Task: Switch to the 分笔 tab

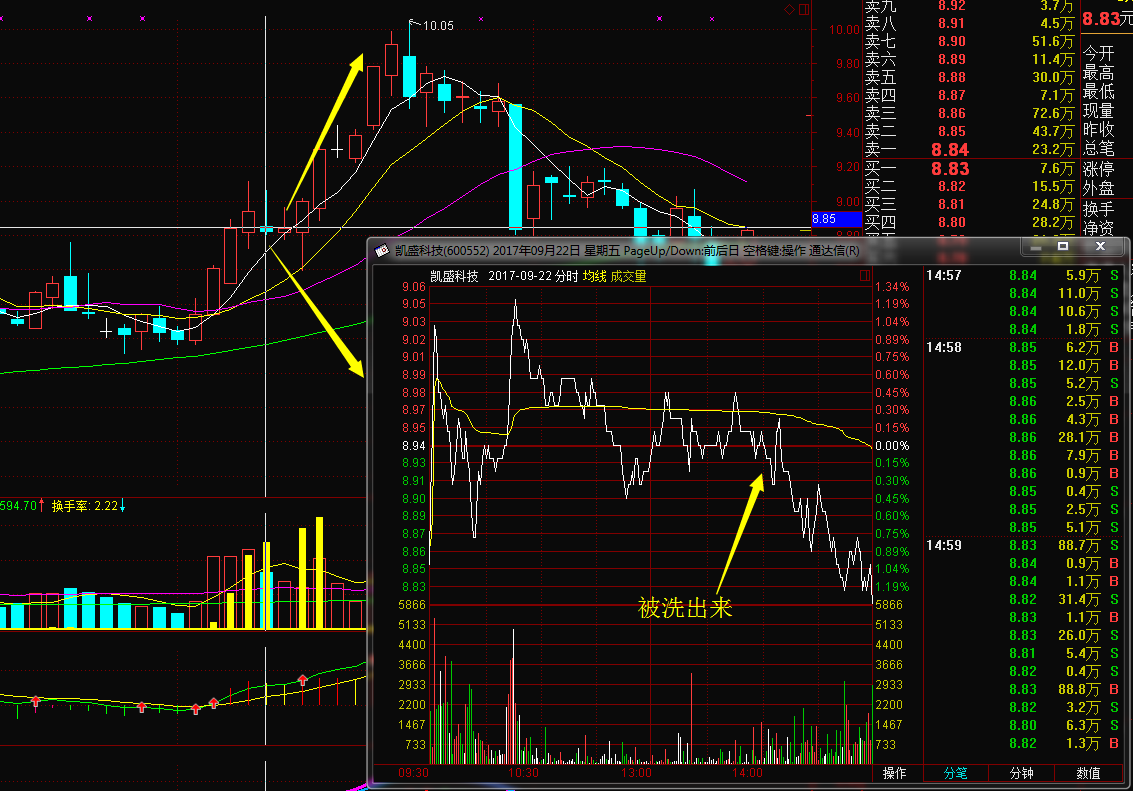Action: [955, 773]
